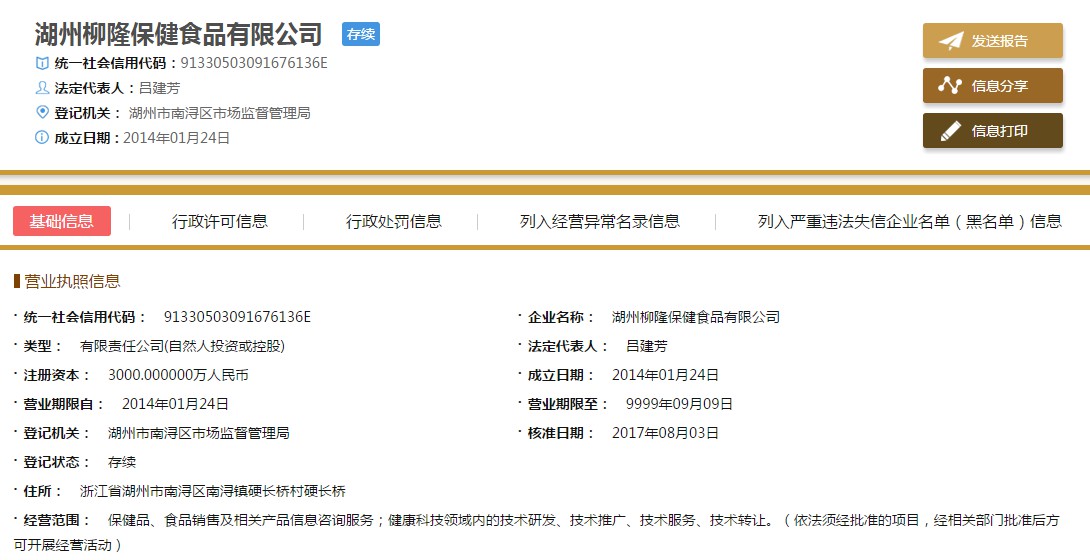
Task: Click the info circle icon beside 成立日期
Action: pos(42,138)
